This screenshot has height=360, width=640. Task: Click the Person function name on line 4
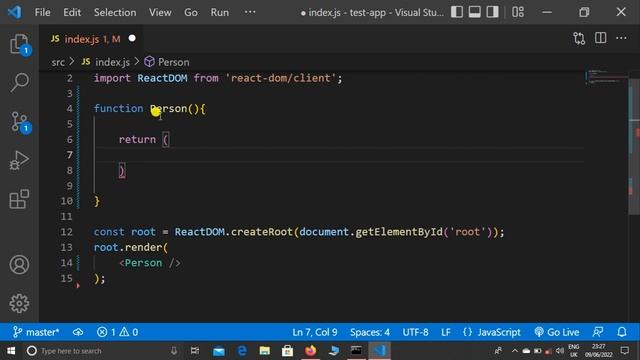coord(168,109)
